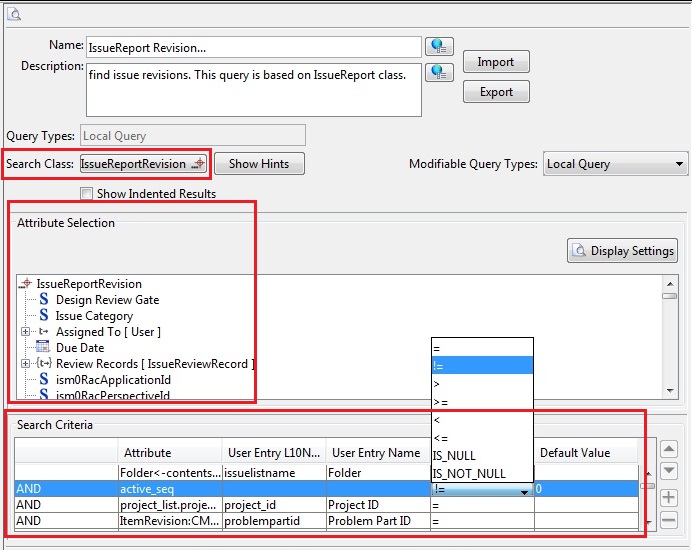Open Display Settings

pos(622,251)
